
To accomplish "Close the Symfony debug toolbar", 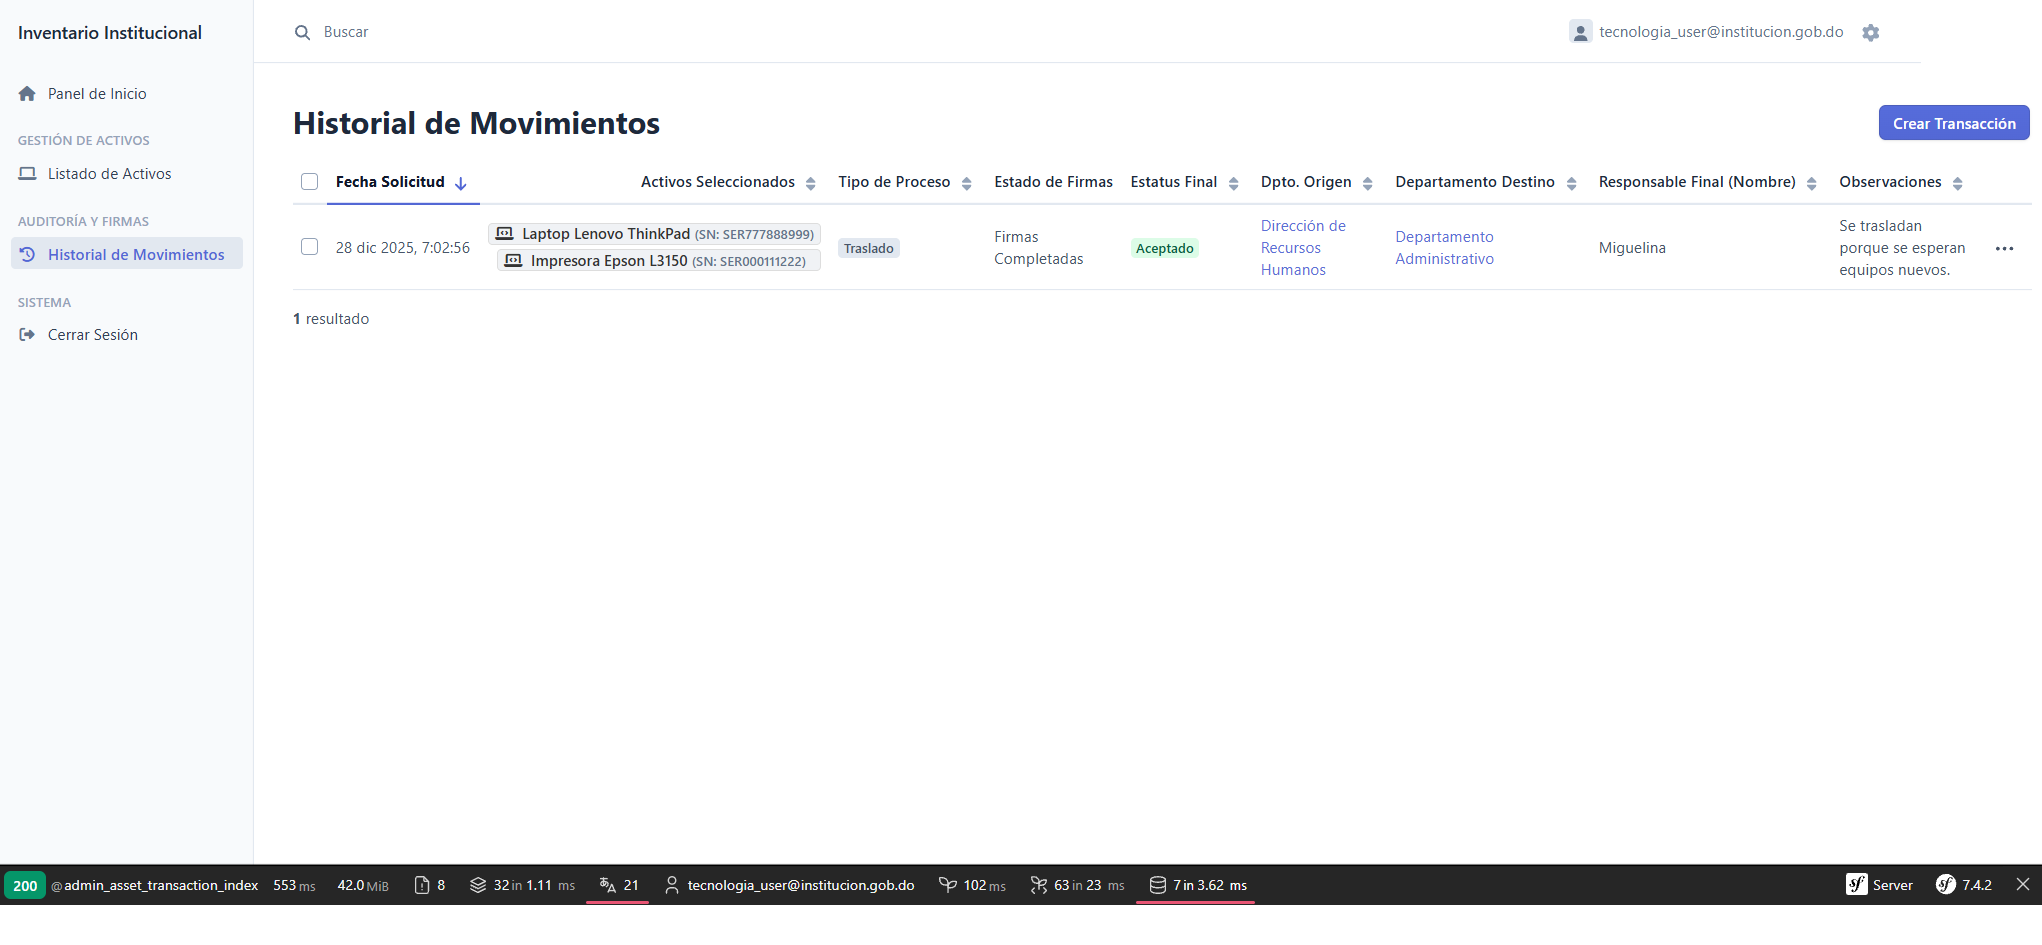I will (2023, 884).
